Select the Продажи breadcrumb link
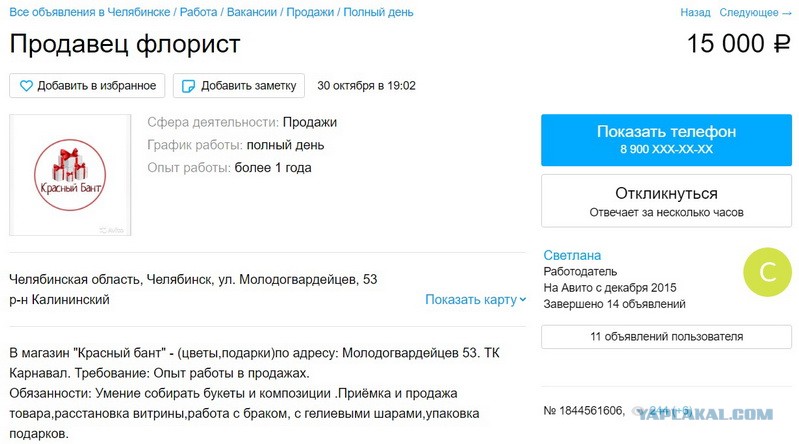 click(310, 12)
